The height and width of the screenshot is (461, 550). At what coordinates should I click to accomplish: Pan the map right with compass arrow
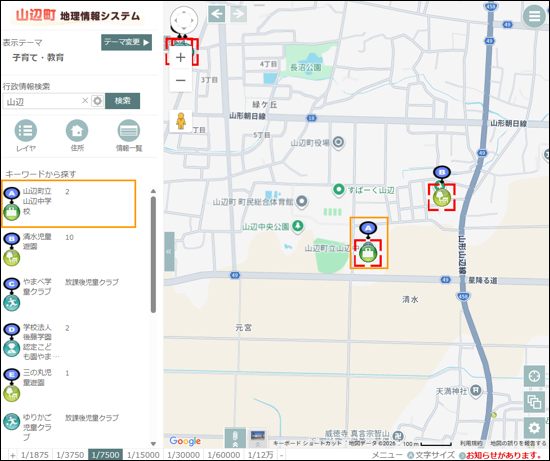point(193,20)
